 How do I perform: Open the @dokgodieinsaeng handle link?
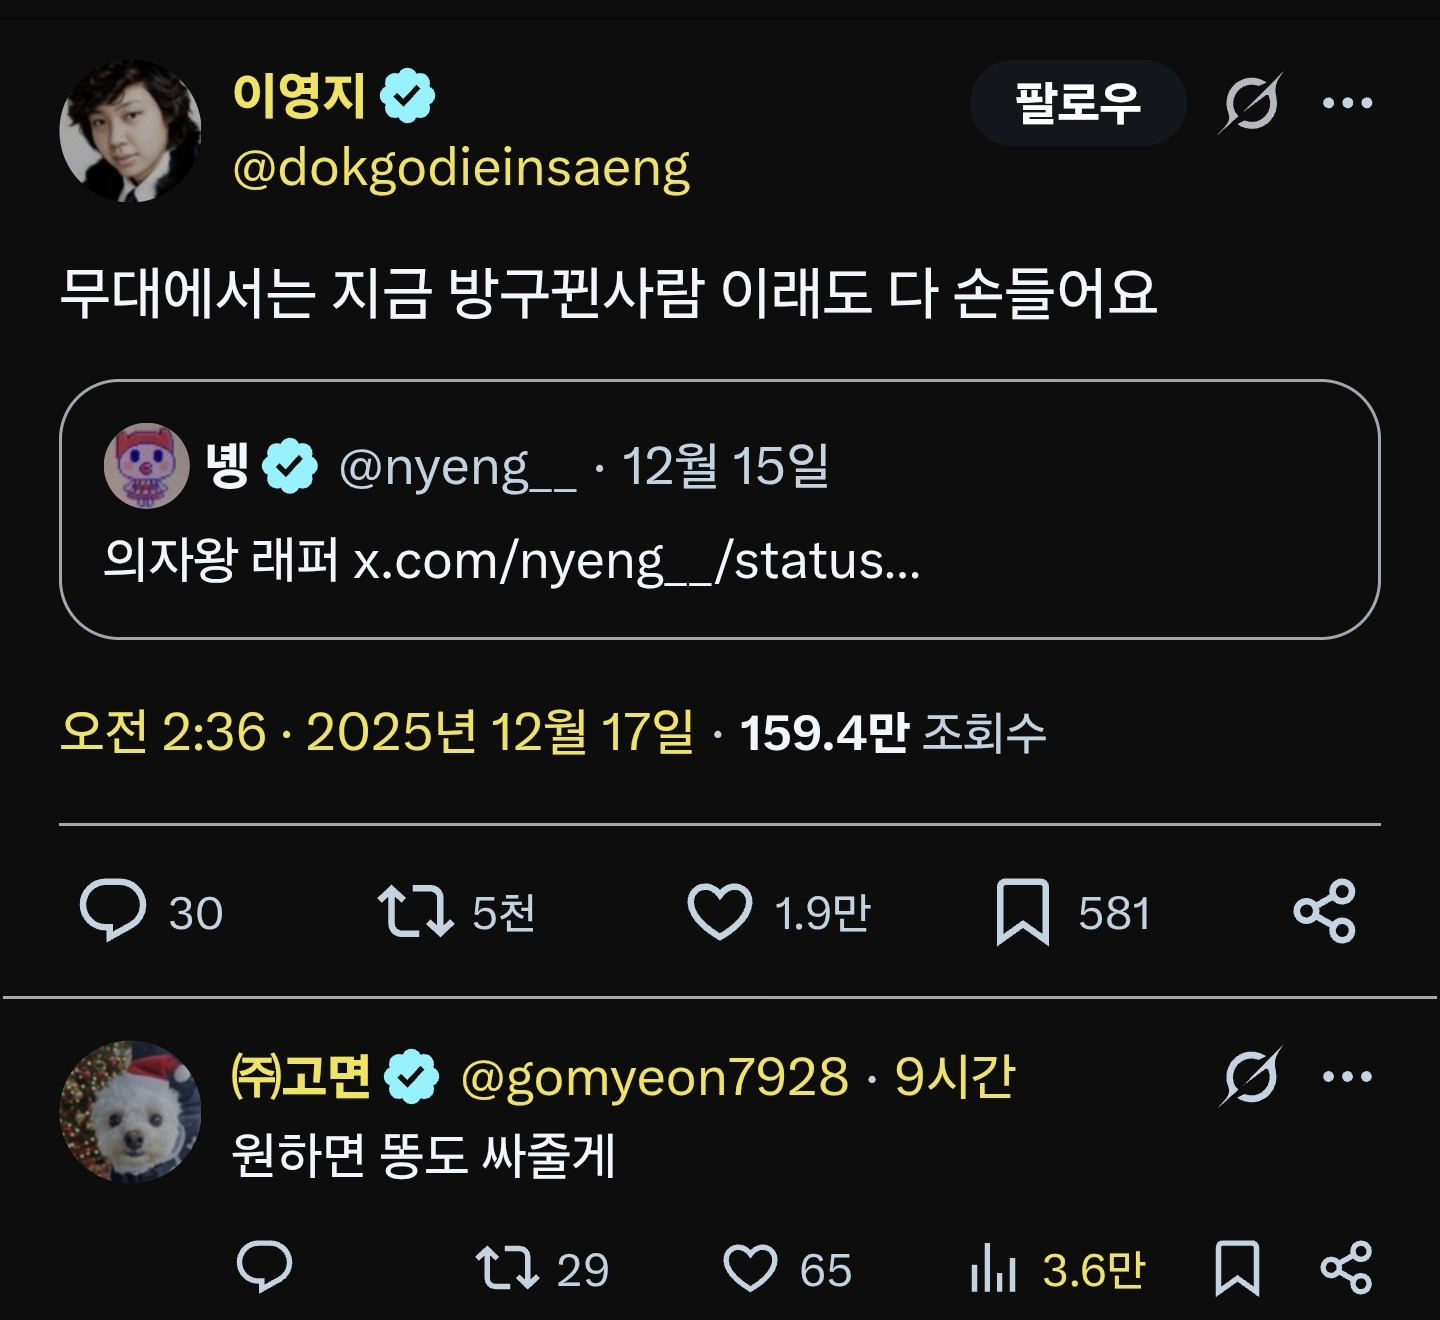pyautogui.click(x=461, y=168)
